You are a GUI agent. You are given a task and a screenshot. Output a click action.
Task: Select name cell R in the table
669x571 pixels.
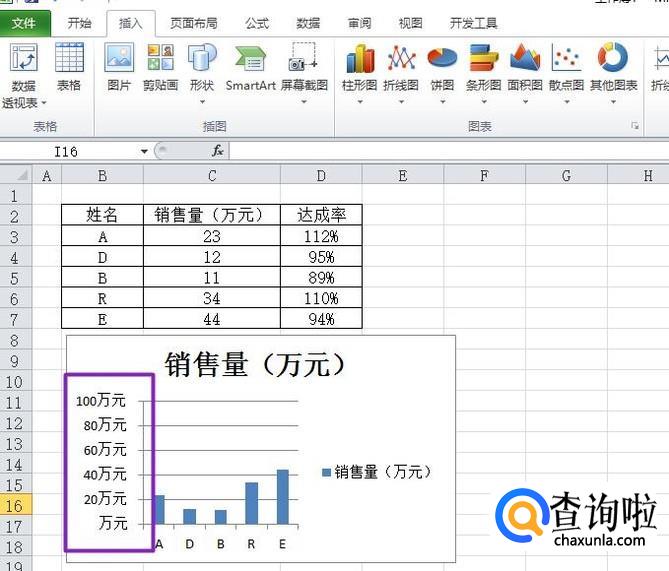[102, 298]
